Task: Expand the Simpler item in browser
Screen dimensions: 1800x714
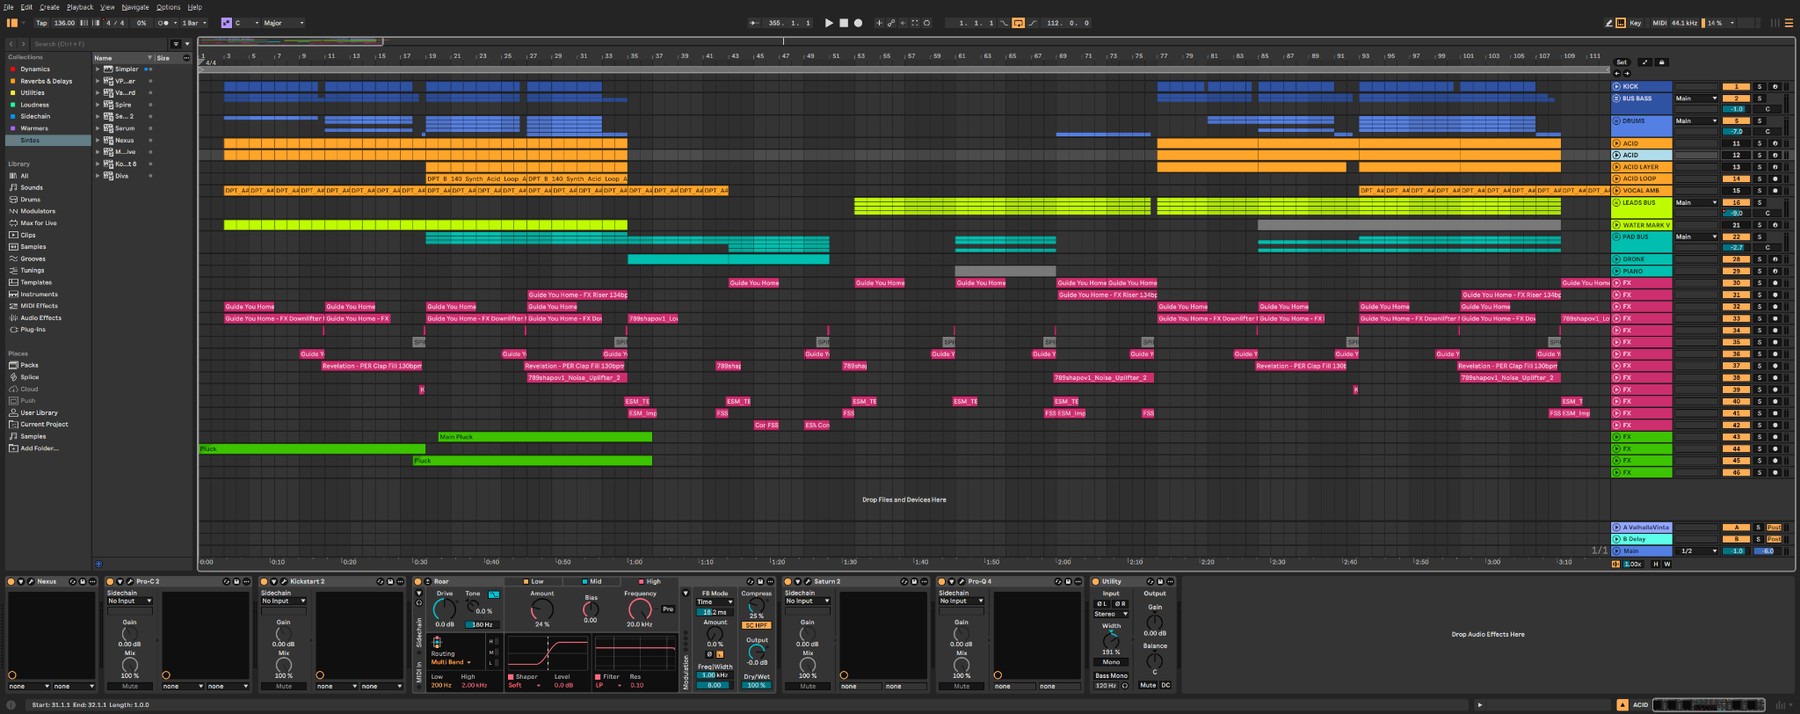Action: [97, 69]
